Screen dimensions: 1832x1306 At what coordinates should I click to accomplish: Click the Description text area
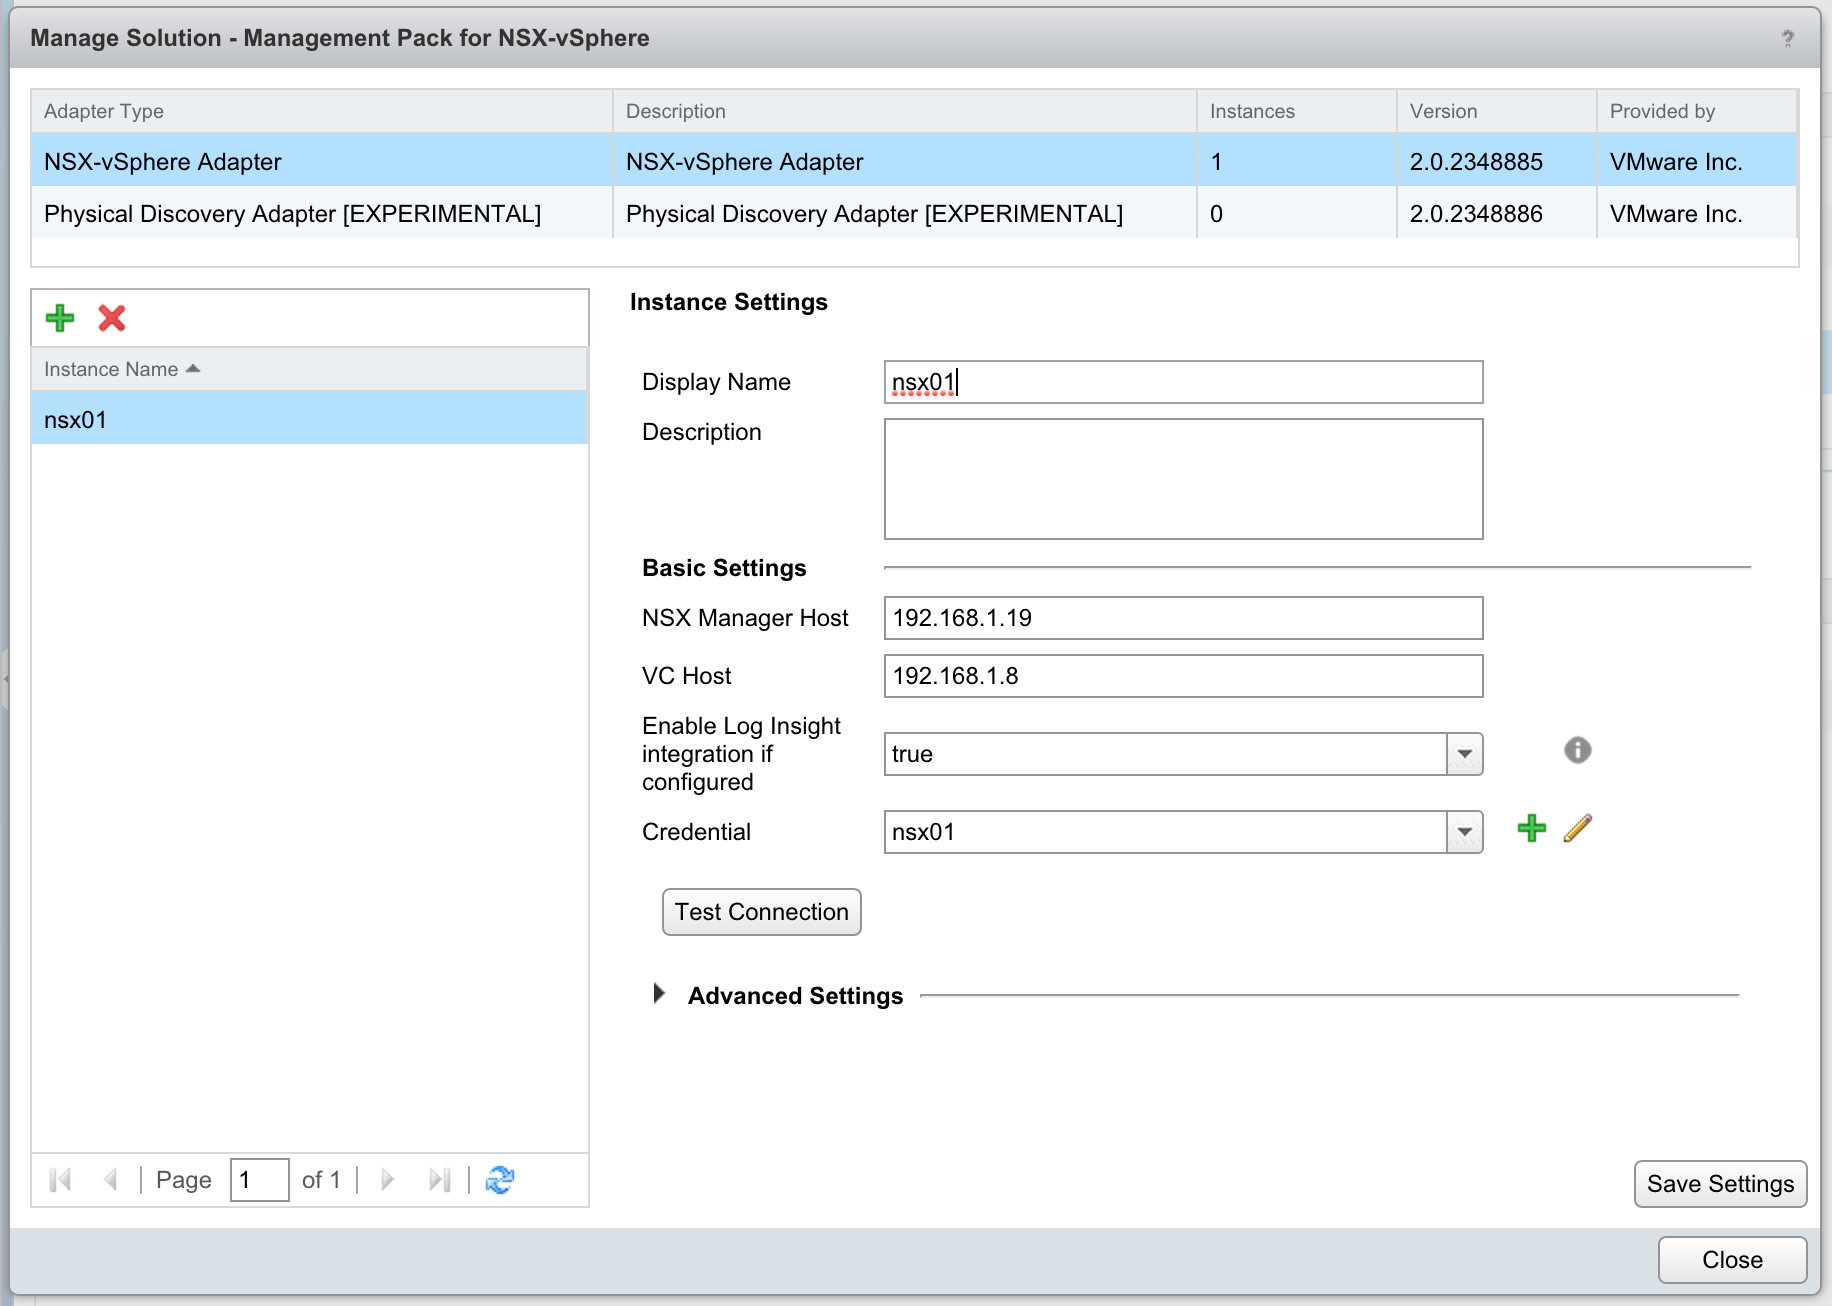point(1184,479)
